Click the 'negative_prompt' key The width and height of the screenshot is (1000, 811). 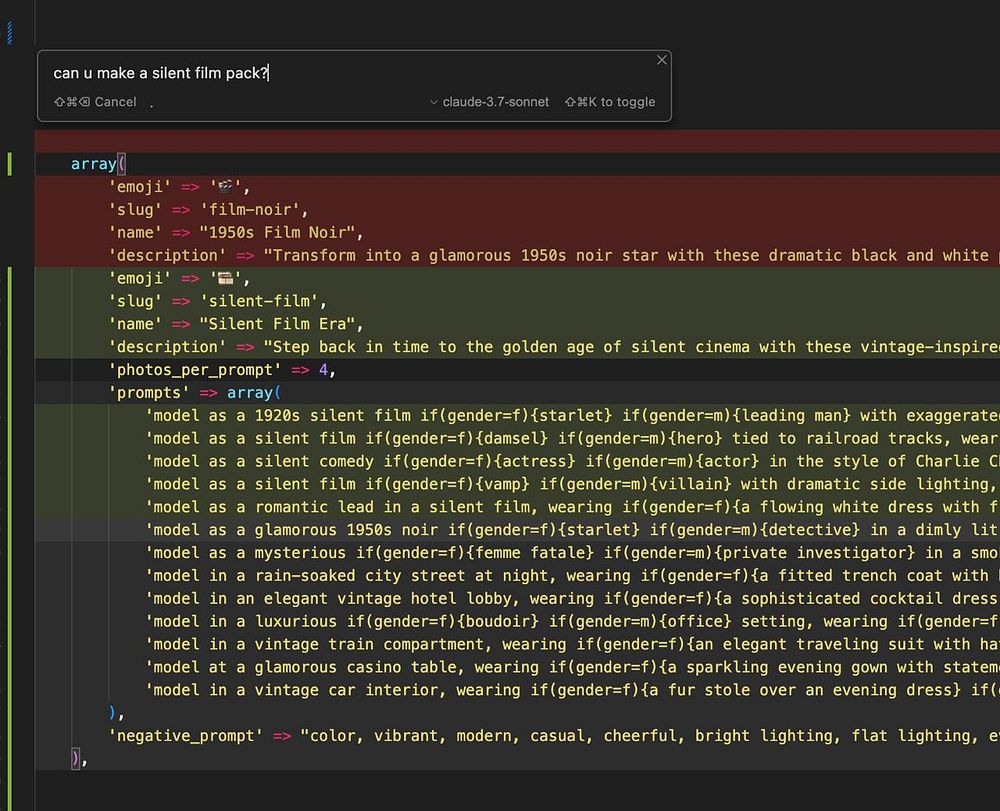[185, 736]
